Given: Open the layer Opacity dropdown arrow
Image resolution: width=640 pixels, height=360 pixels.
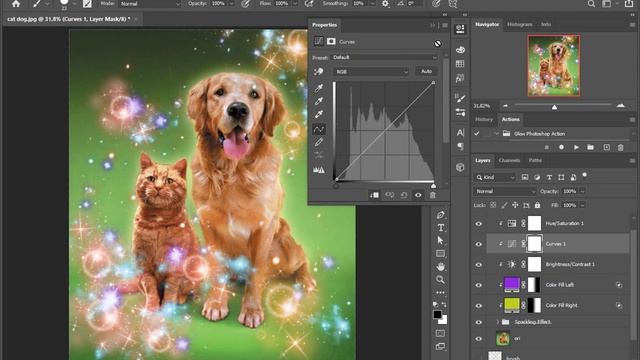Looking at the screenshot, I should 582,191.
